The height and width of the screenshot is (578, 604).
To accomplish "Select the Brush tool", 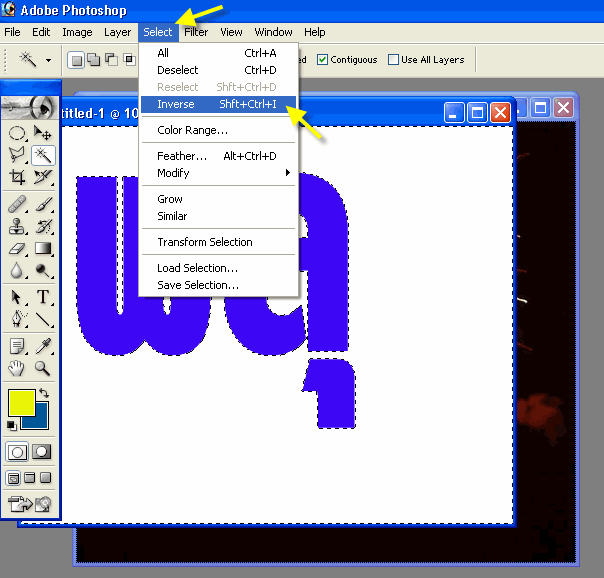I will pyautogui.click(x=42, y=204).
